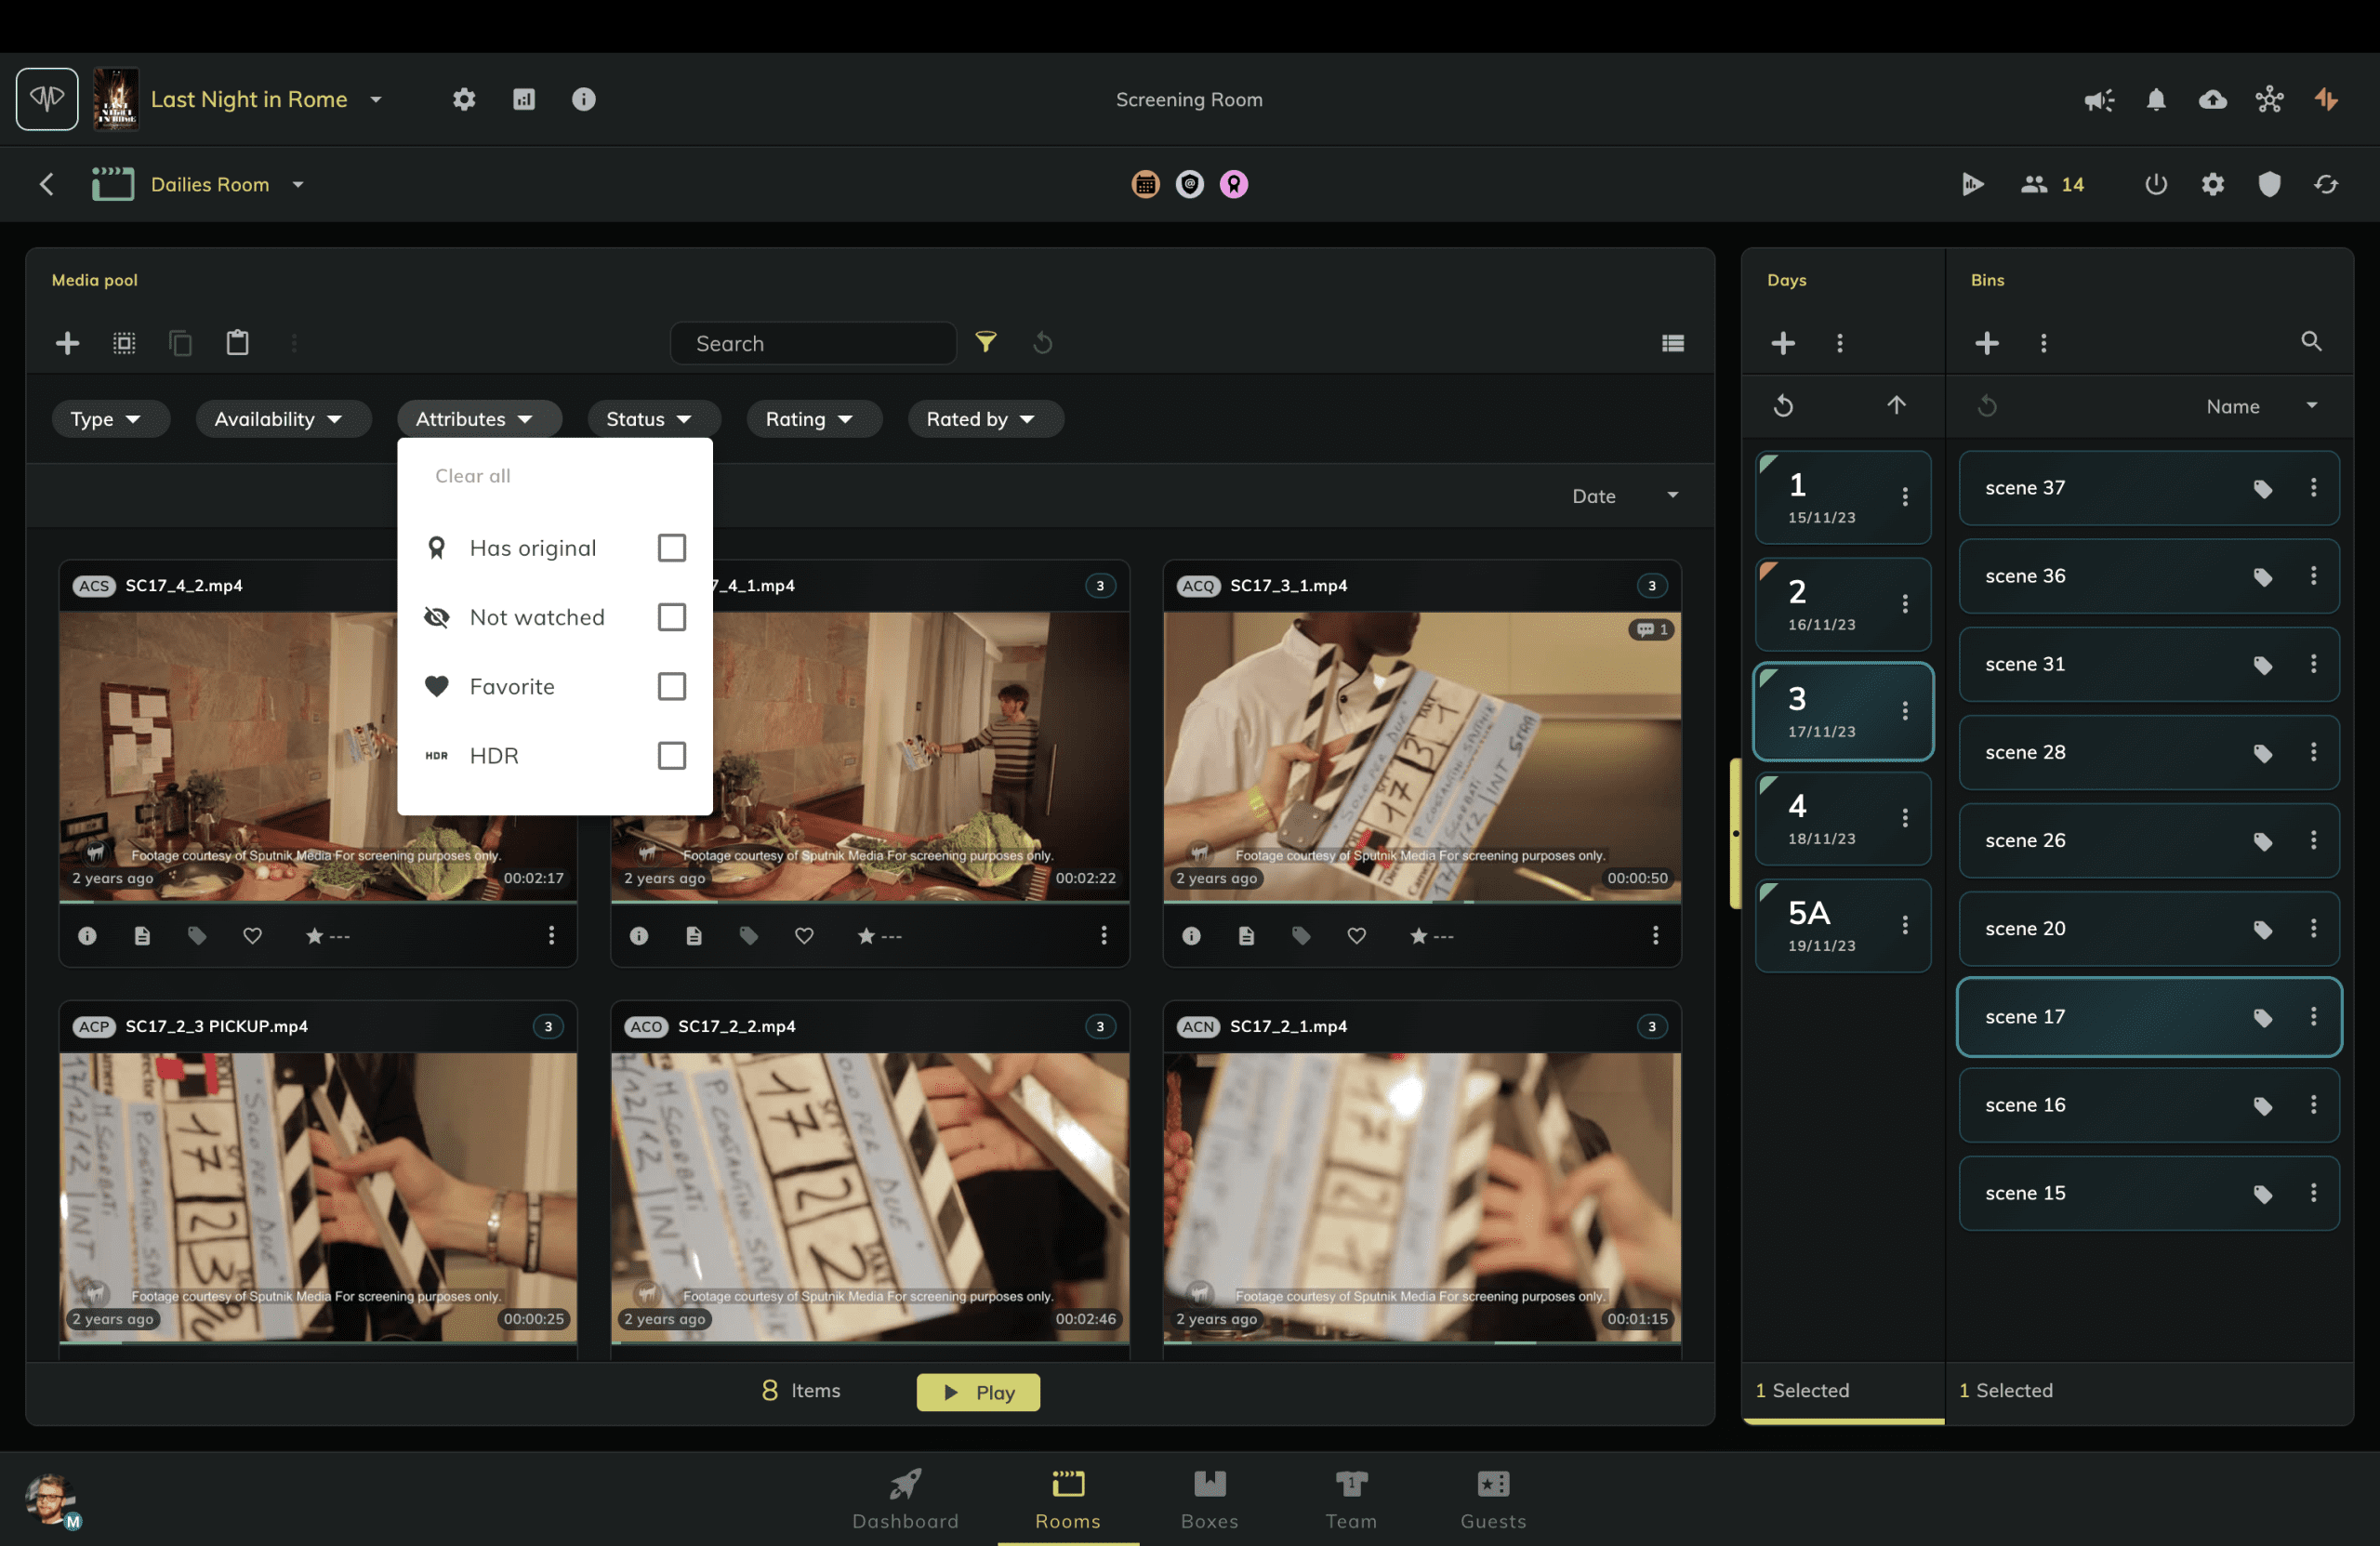Image resolution: width=2380 pixels, height=1546 pixels.
Task: Select the scene 17 bin
Action: [x=2100, y=1017]
